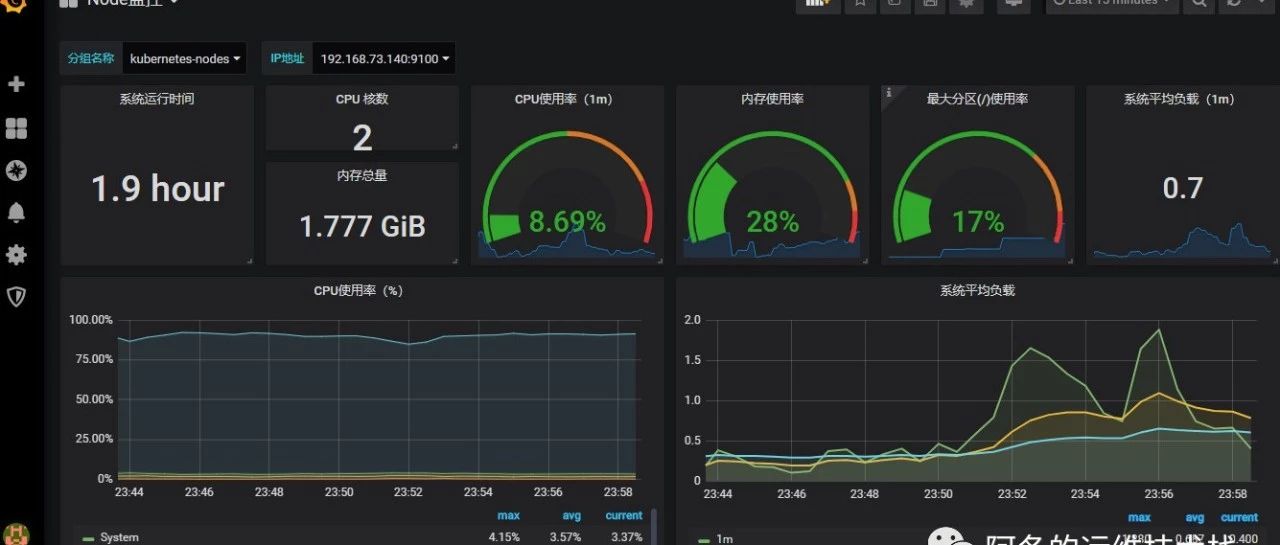
Task: Open the Create plus menu in sidebar
Action: [16, 84]
